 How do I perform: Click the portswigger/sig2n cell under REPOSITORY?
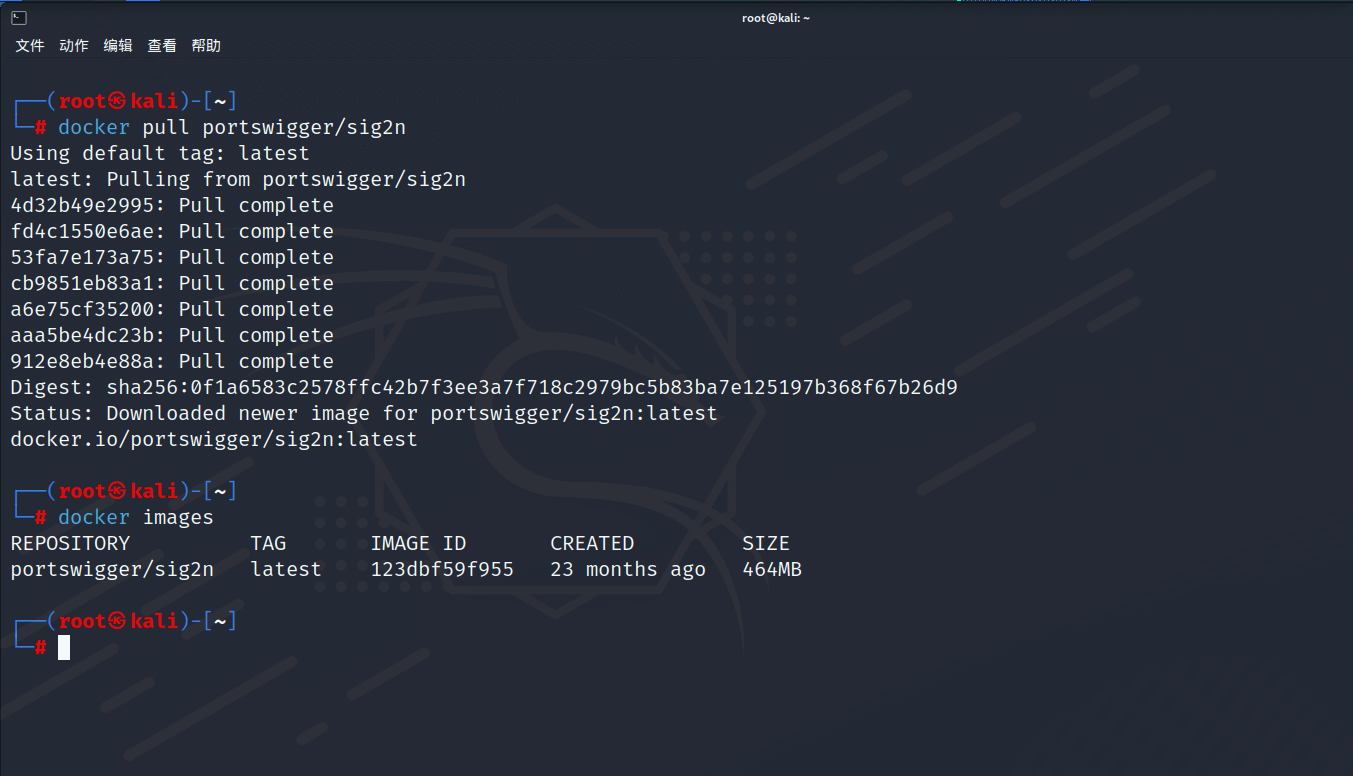click(x=112, y=569)
